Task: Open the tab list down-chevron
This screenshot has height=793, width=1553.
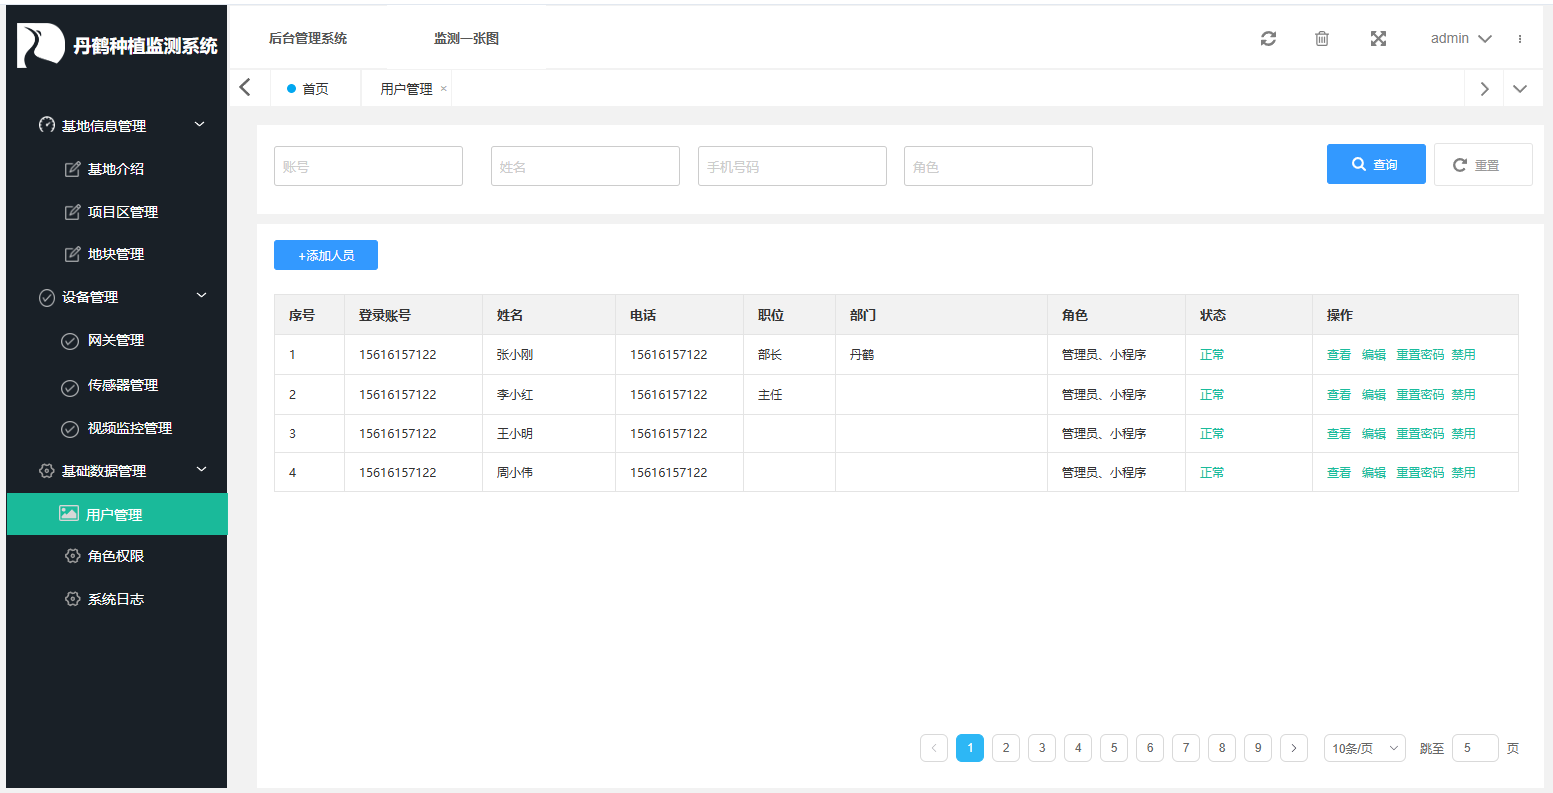Action: click(1520, 89)
